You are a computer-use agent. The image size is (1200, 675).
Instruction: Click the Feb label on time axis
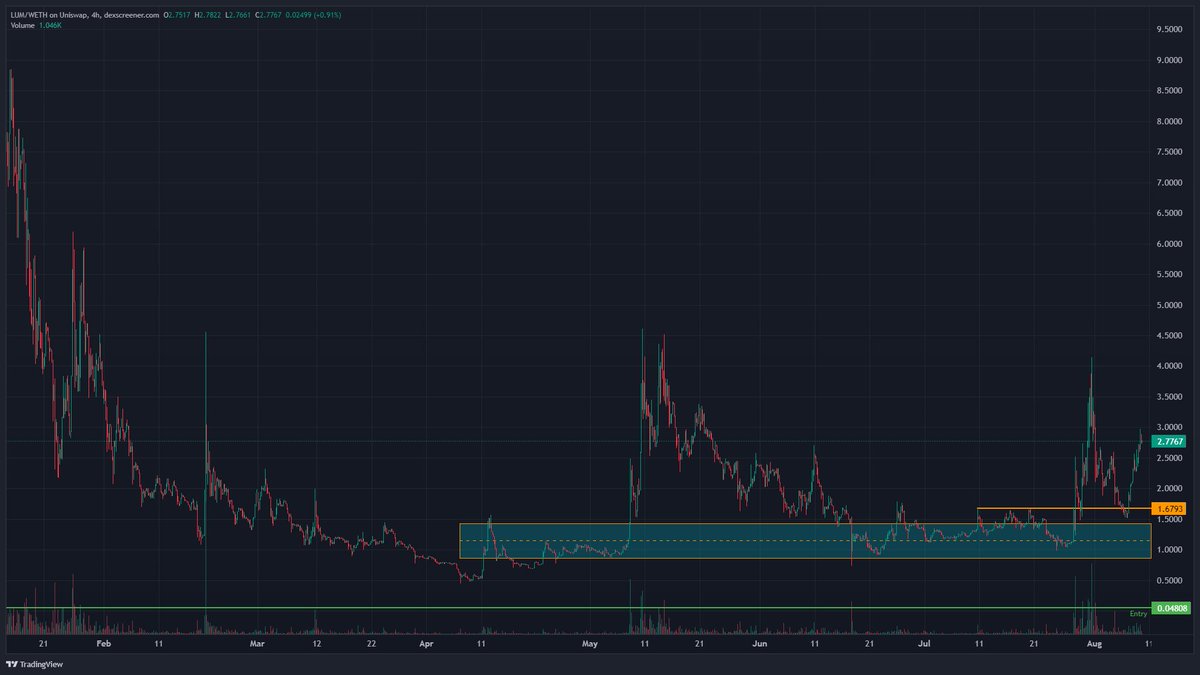click(x=104, y=645)
